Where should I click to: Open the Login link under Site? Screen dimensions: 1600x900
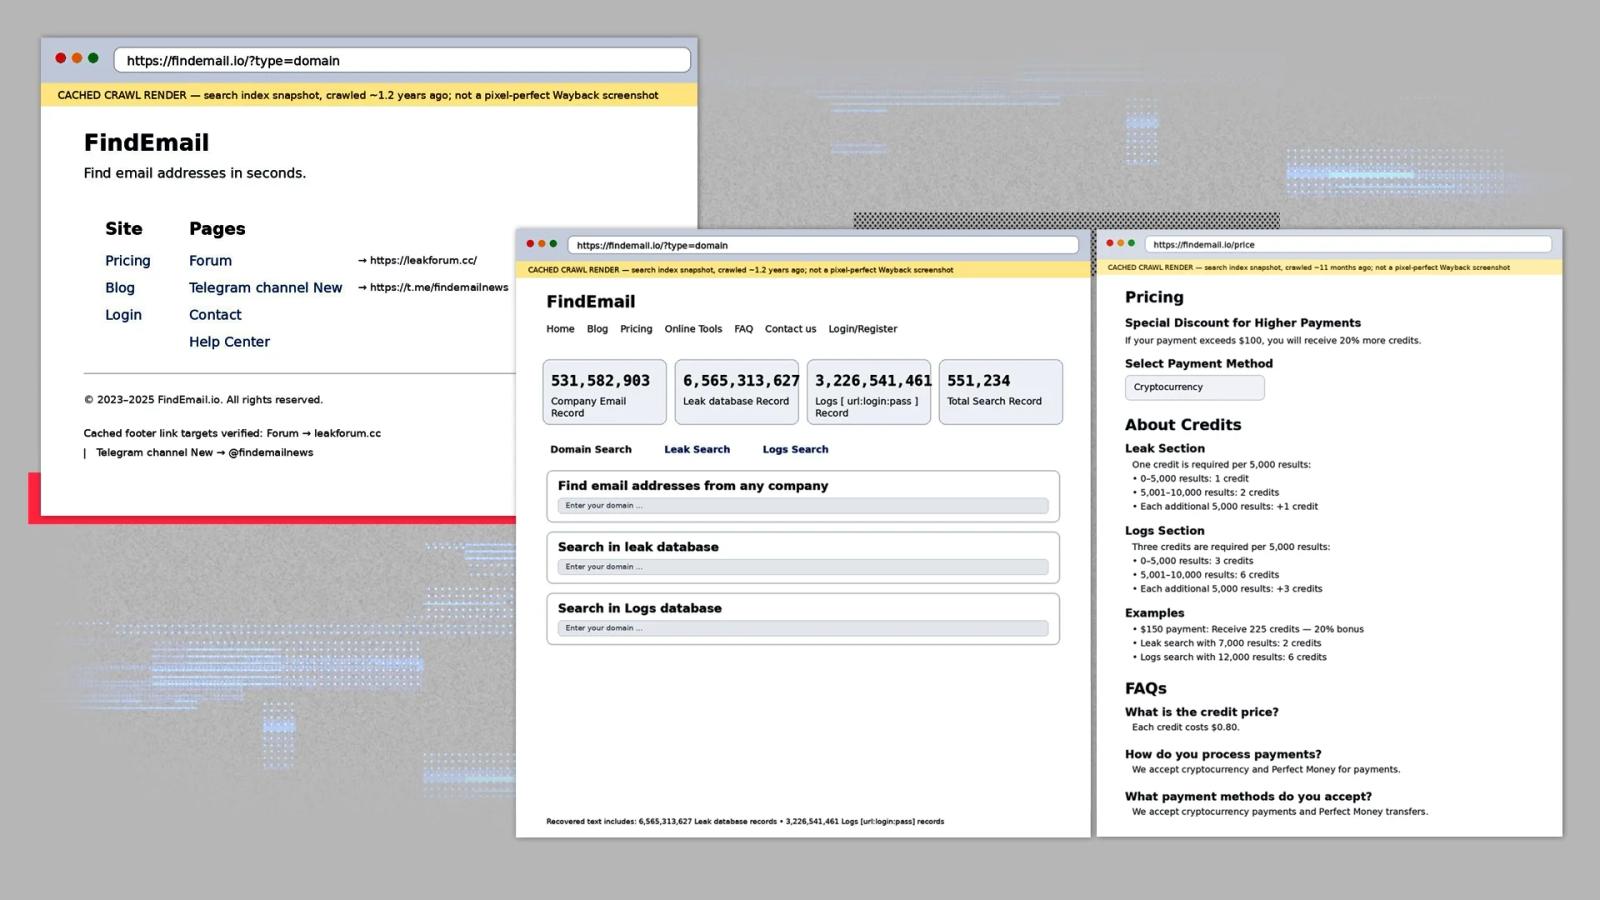pos(123,314)
